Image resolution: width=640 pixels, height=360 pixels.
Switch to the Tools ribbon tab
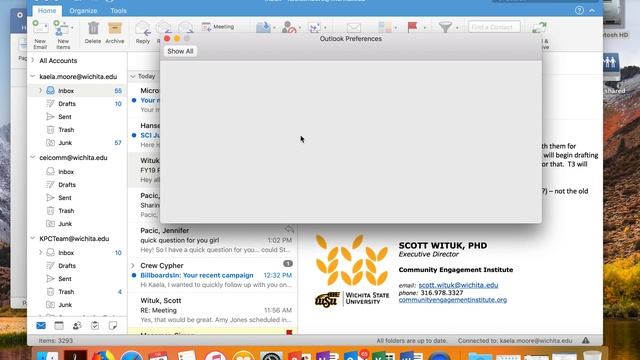click(118, 11)
